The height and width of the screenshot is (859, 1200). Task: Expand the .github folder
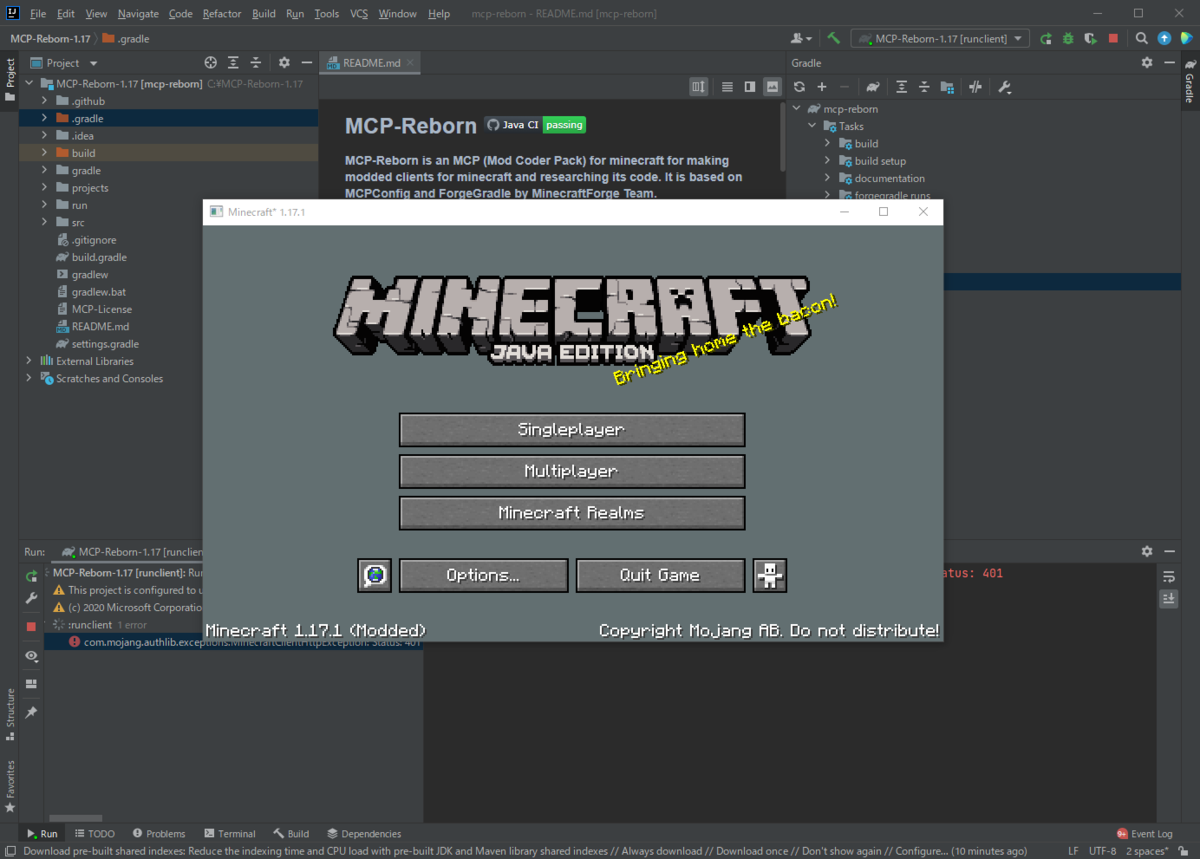coord(44,101)
